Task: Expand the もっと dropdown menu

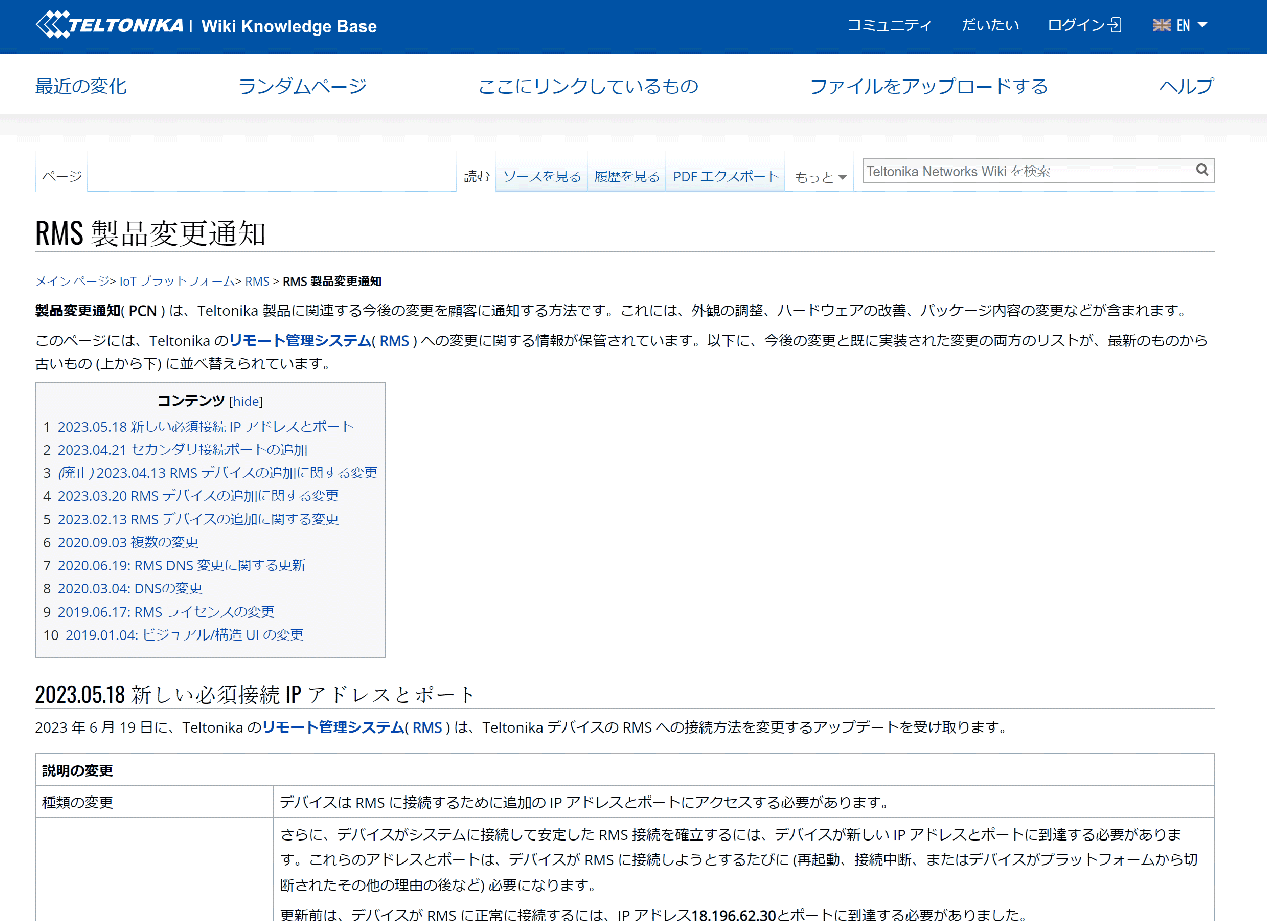Action: [x=821, y=177]
